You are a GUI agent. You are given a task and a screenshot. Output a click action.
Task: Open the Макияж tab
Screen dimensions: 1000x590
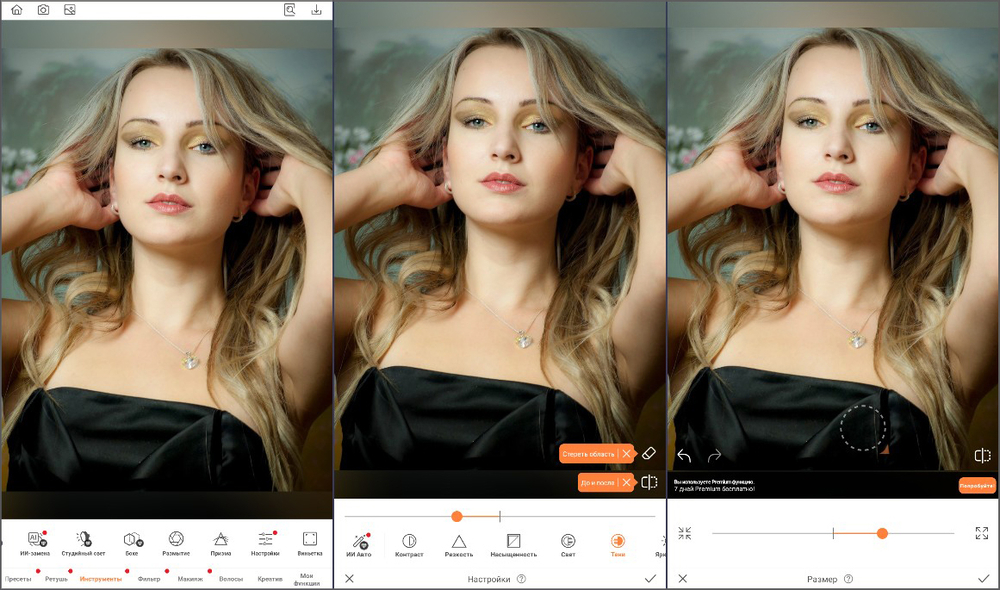click(x=190, y=579)
